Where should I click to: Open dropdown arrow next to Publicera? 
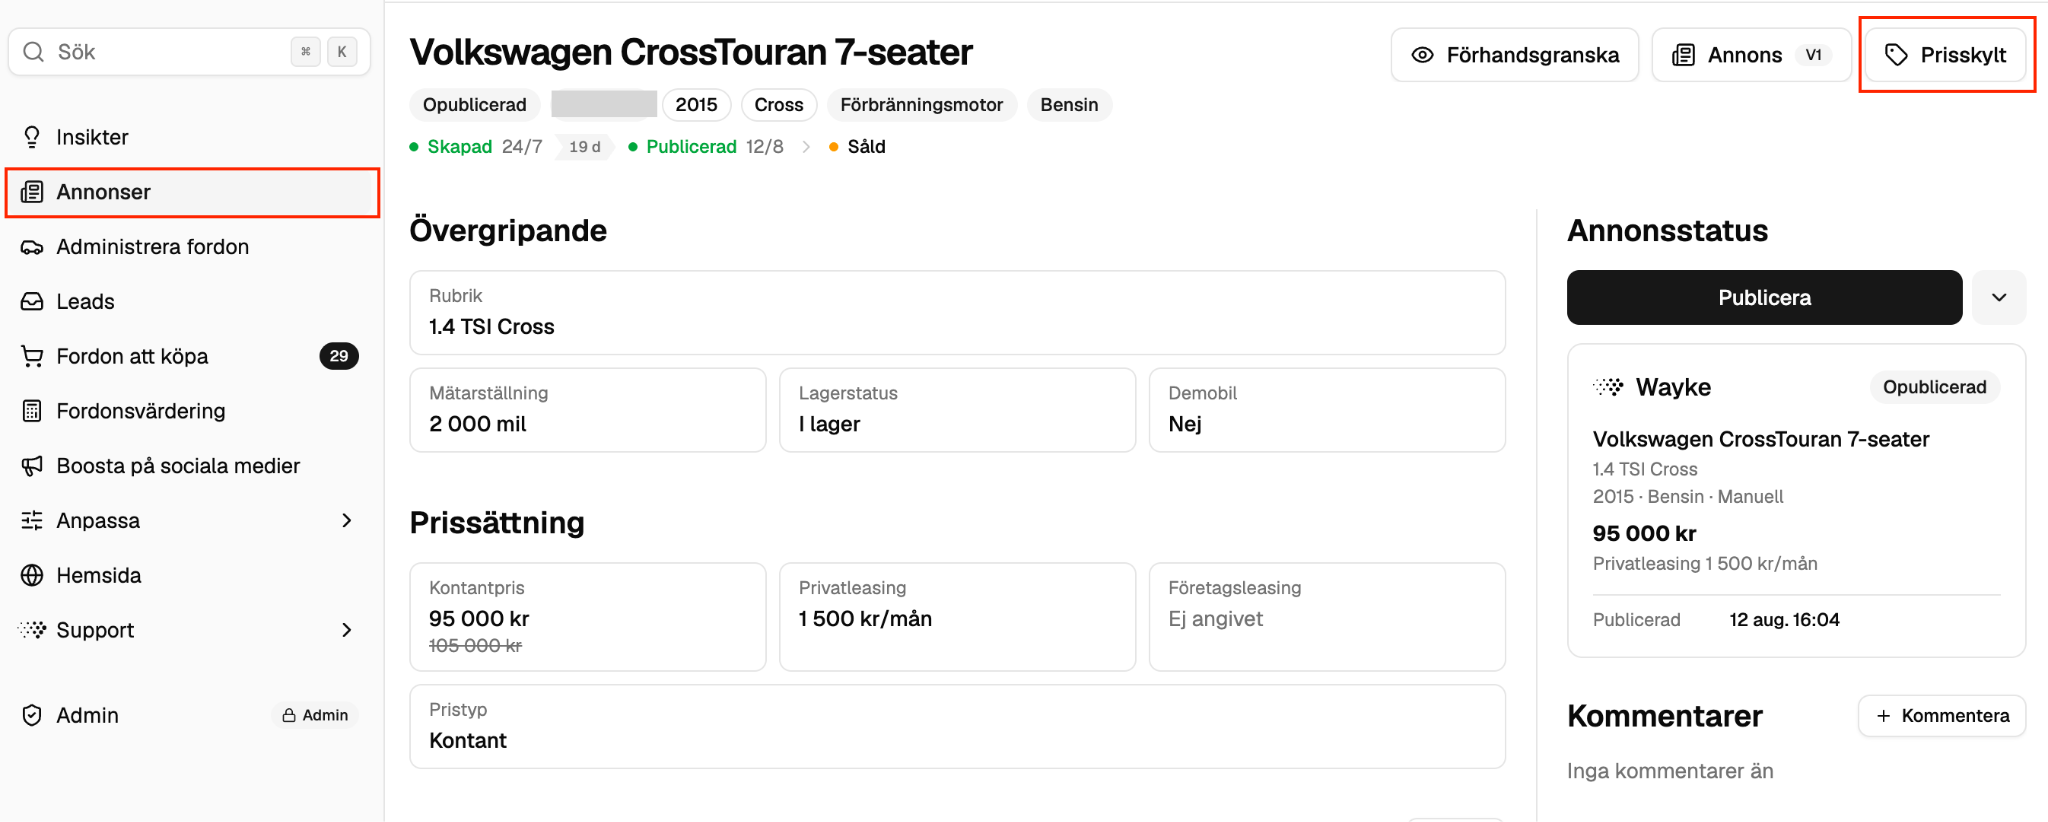coord(1998,298)
